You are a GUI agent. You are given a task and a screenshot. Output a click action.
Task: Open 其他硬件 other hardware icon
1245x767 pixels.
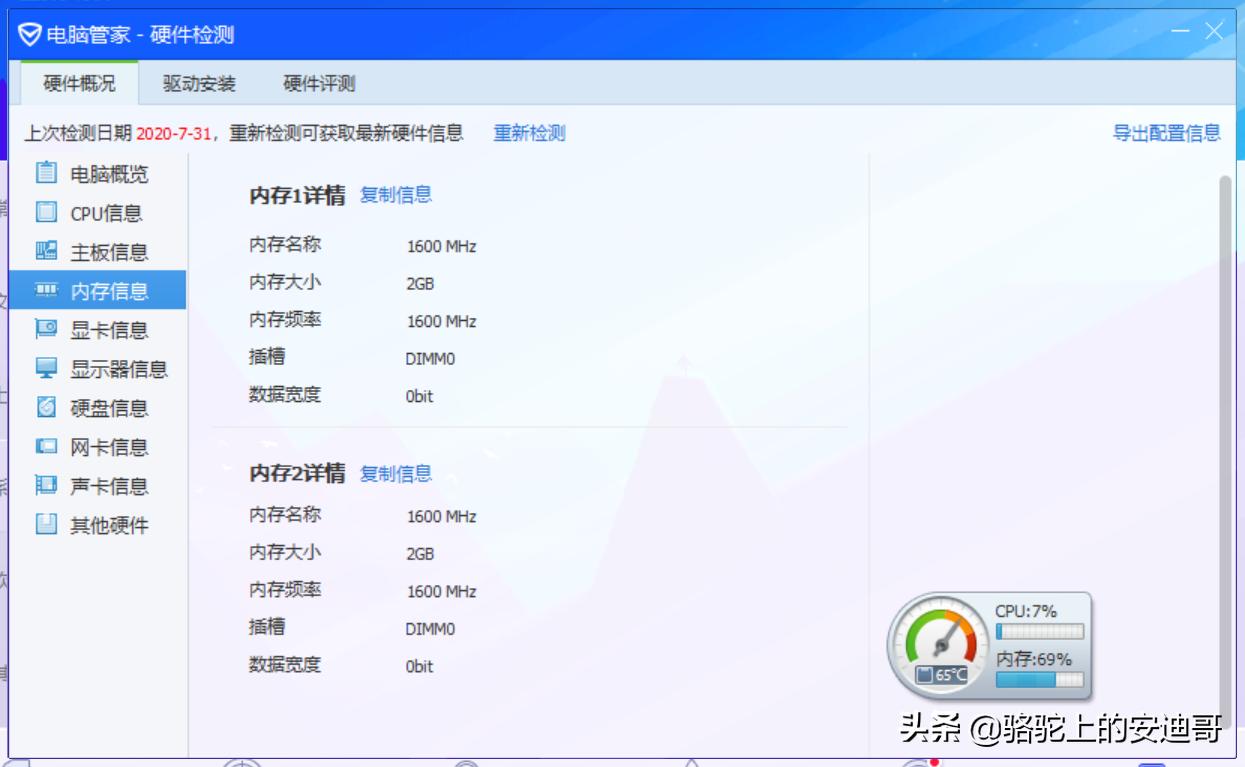pyautogui.click(x=46, y=525)
